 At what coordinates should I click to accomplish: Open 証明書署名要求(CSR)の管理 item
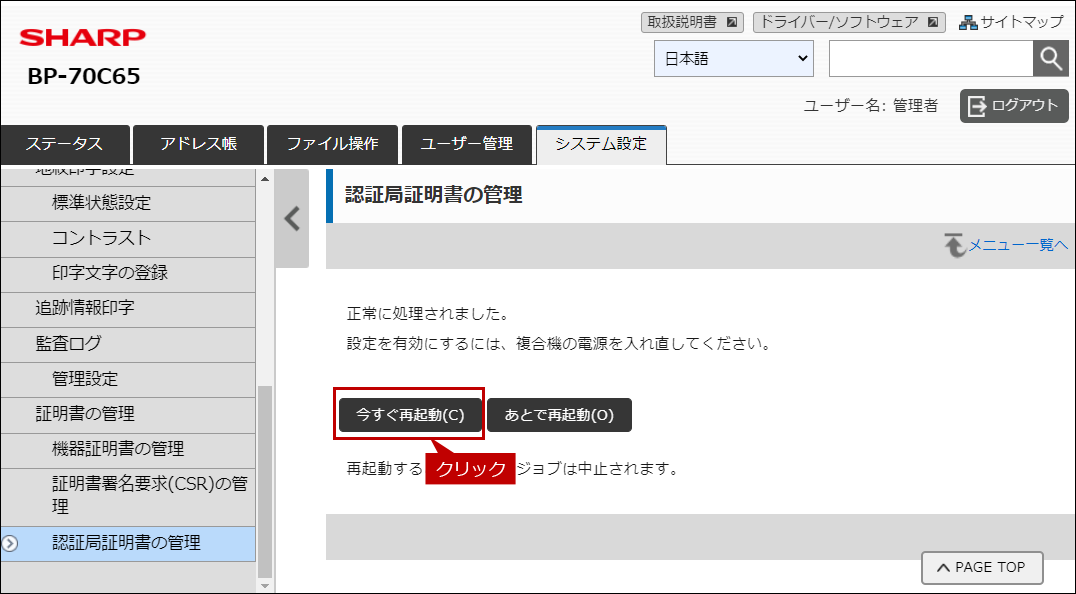pos(128,497)
